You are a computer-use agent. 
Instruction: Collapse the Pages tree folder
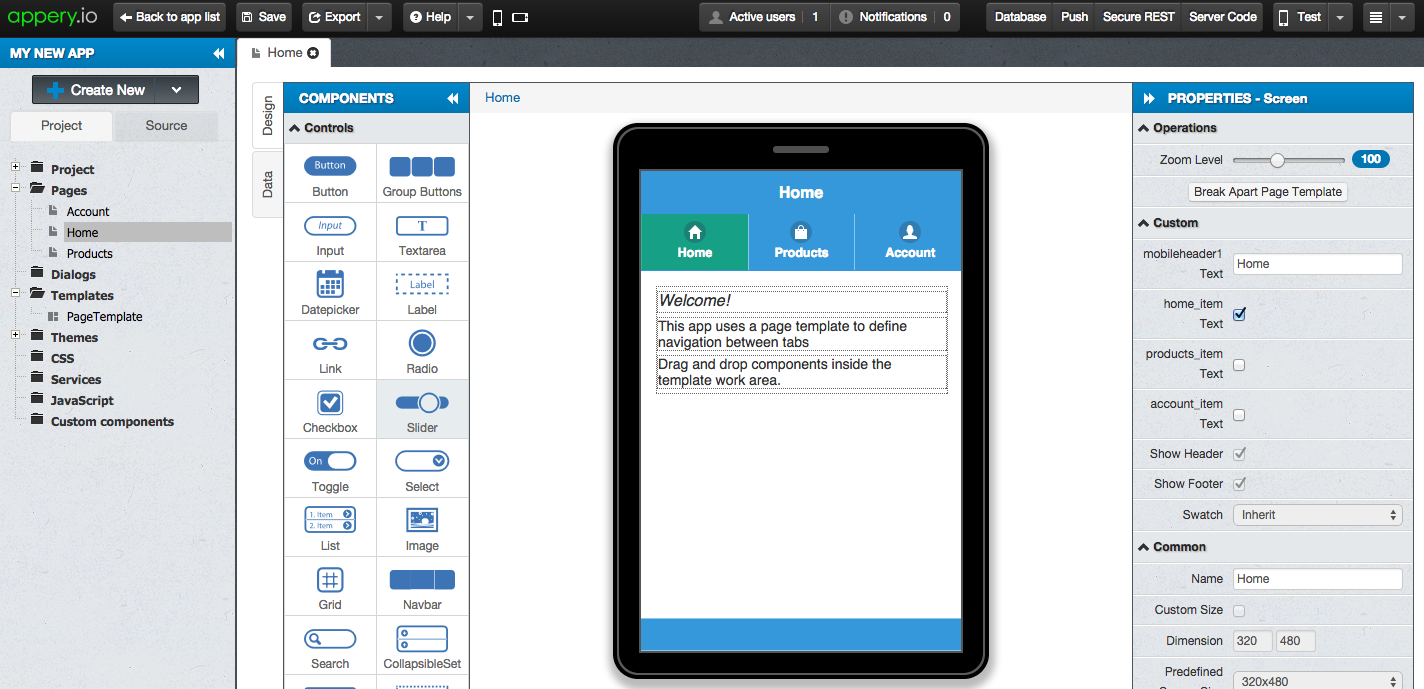[x=16, y=189]
